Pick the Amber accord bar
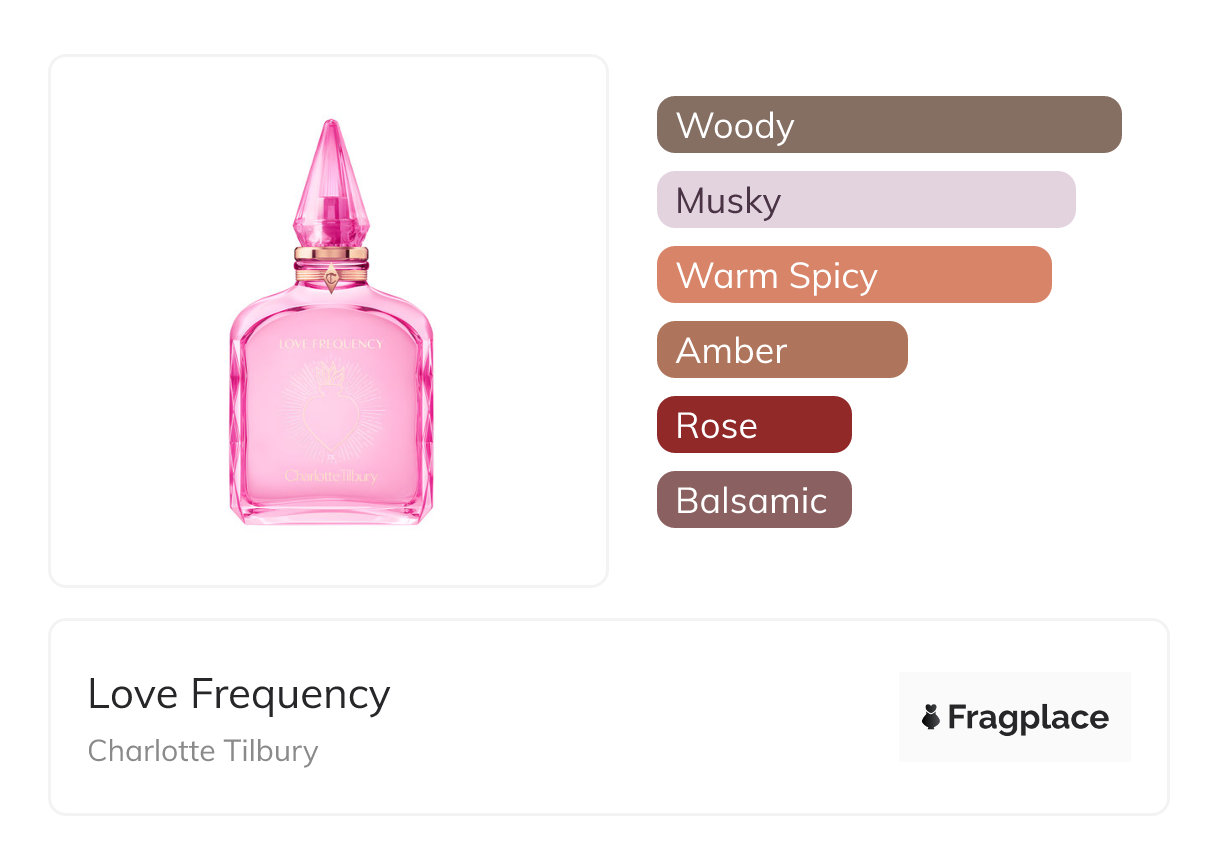Image resolution: width=1218 pixels, height=864 pixels. click(x=782, y=350)
